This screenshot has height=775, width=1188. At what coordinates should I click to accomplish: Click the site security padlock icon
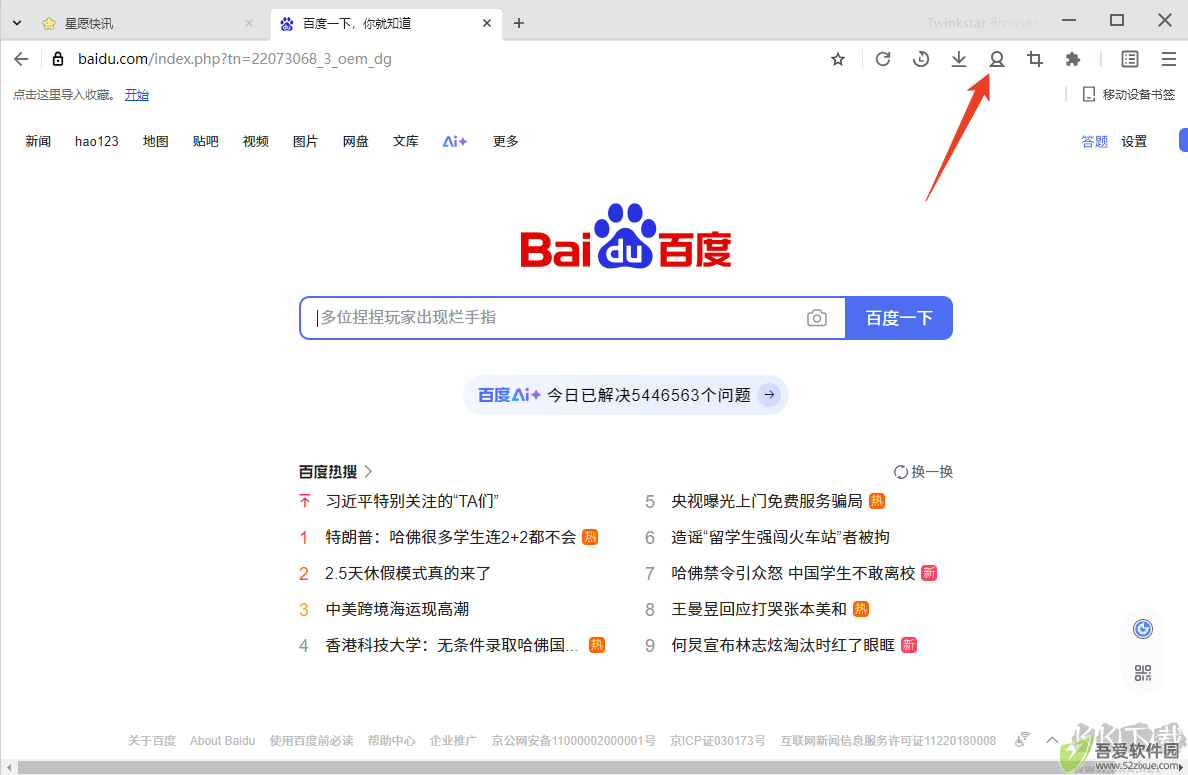tap(58, 59)
